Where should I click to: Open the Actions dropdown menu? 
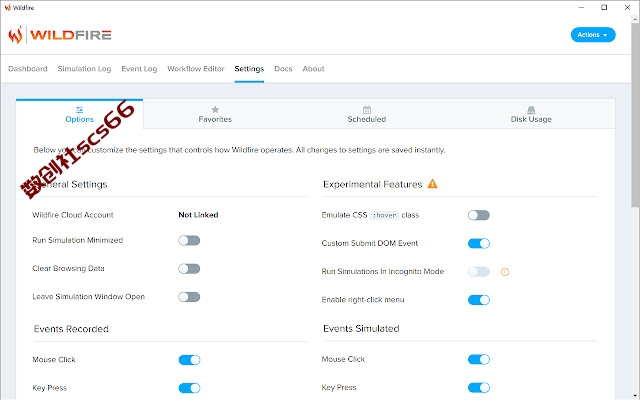point(593,35)
